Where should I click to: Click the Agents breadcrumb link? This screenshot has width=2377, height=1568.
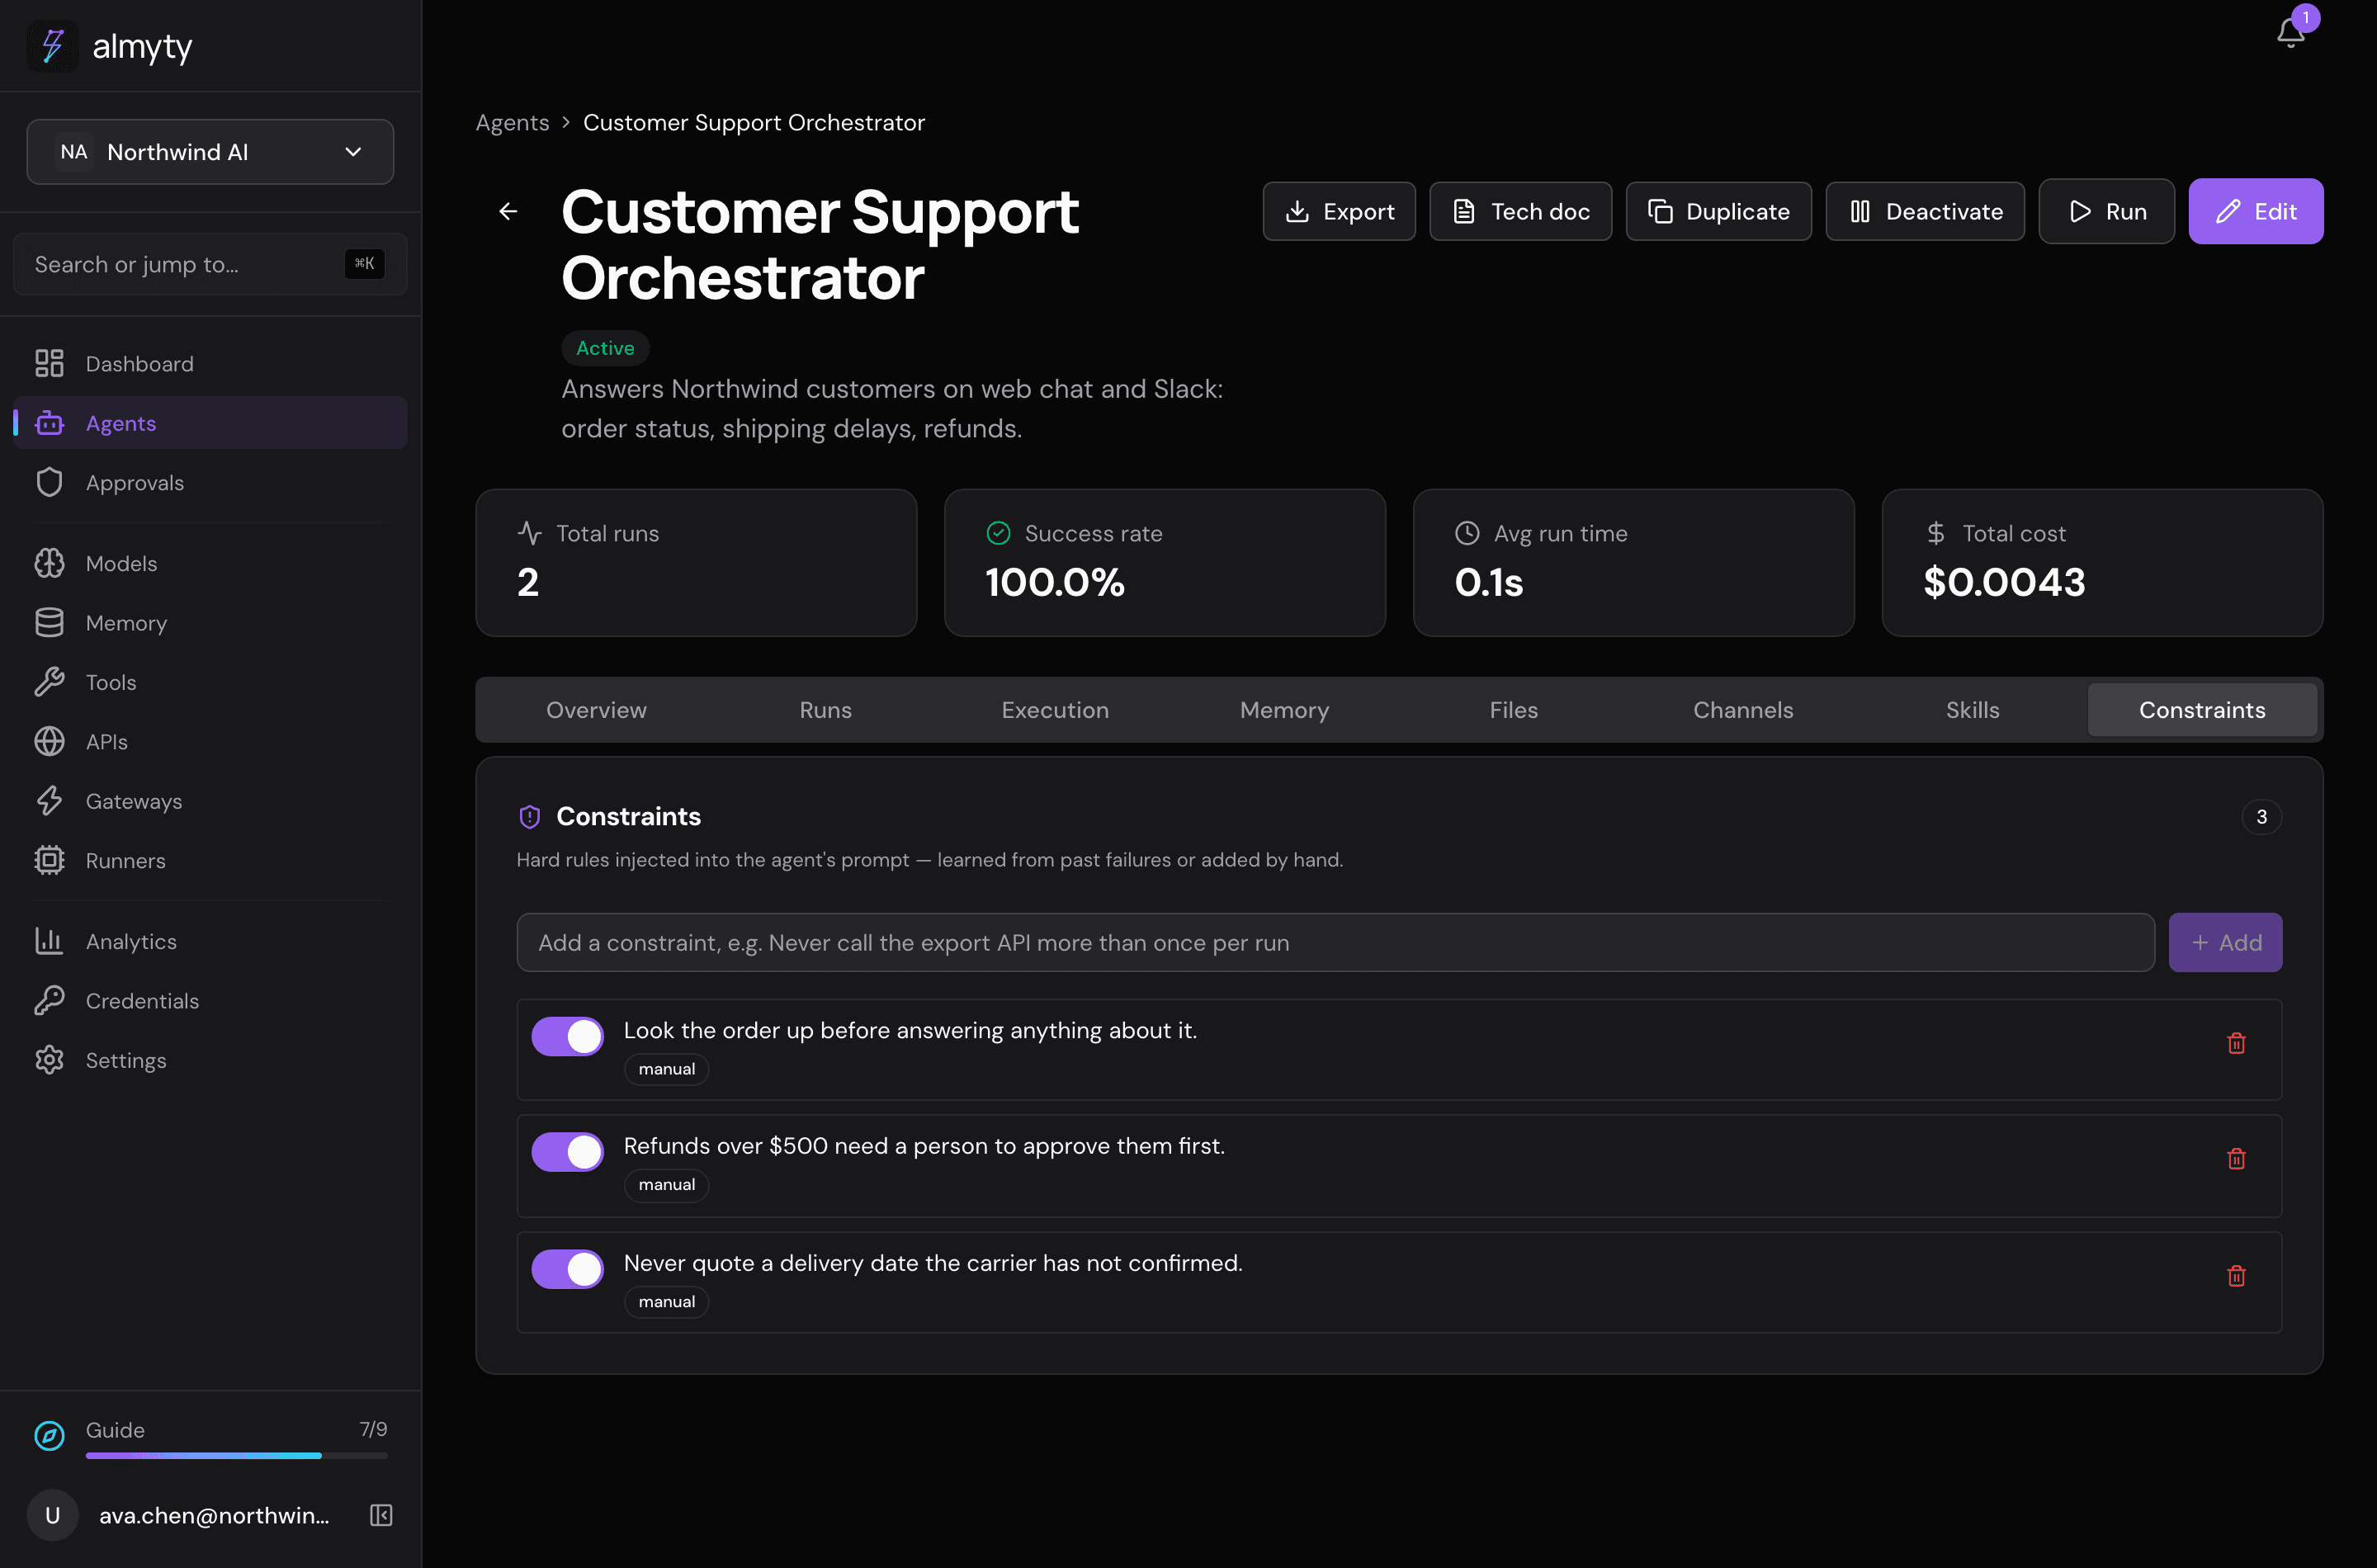pyautogui.click(x=512, y=122)
